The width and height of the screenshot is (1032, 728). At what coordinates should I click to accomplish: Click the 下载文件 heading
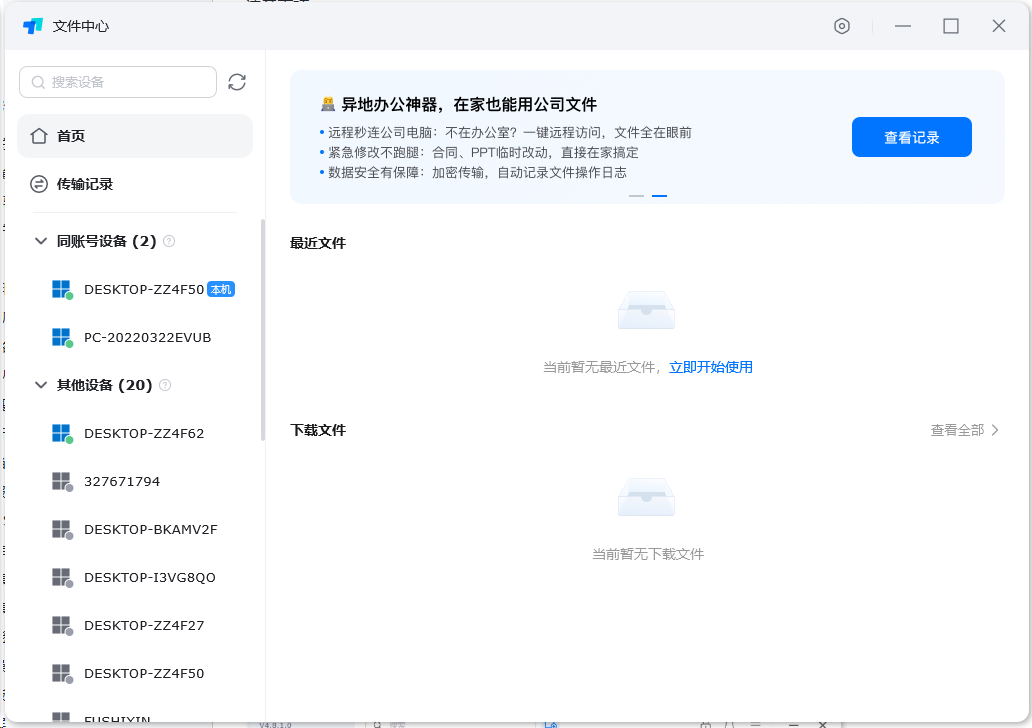click(318, 430)
